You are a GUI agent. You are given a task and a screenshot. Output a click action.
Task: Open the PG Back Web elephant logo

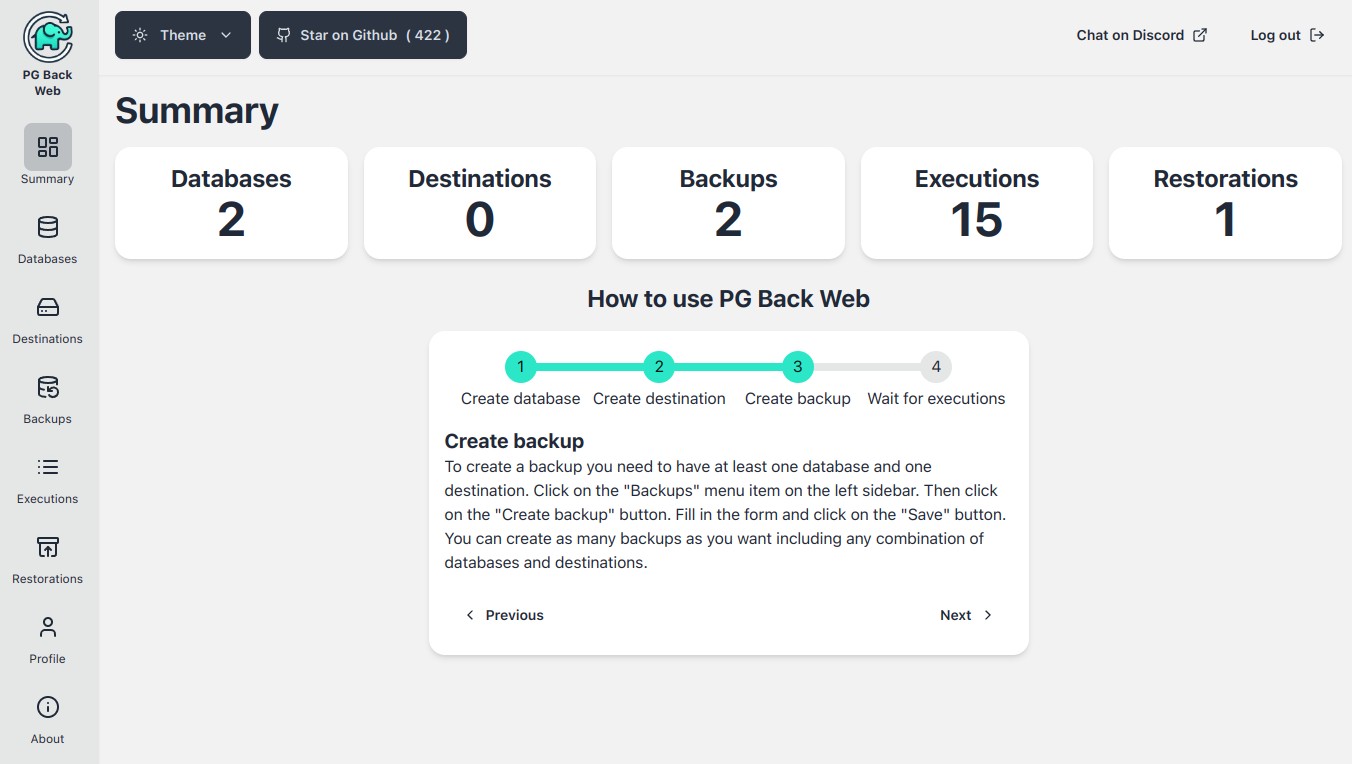point(48,36)
